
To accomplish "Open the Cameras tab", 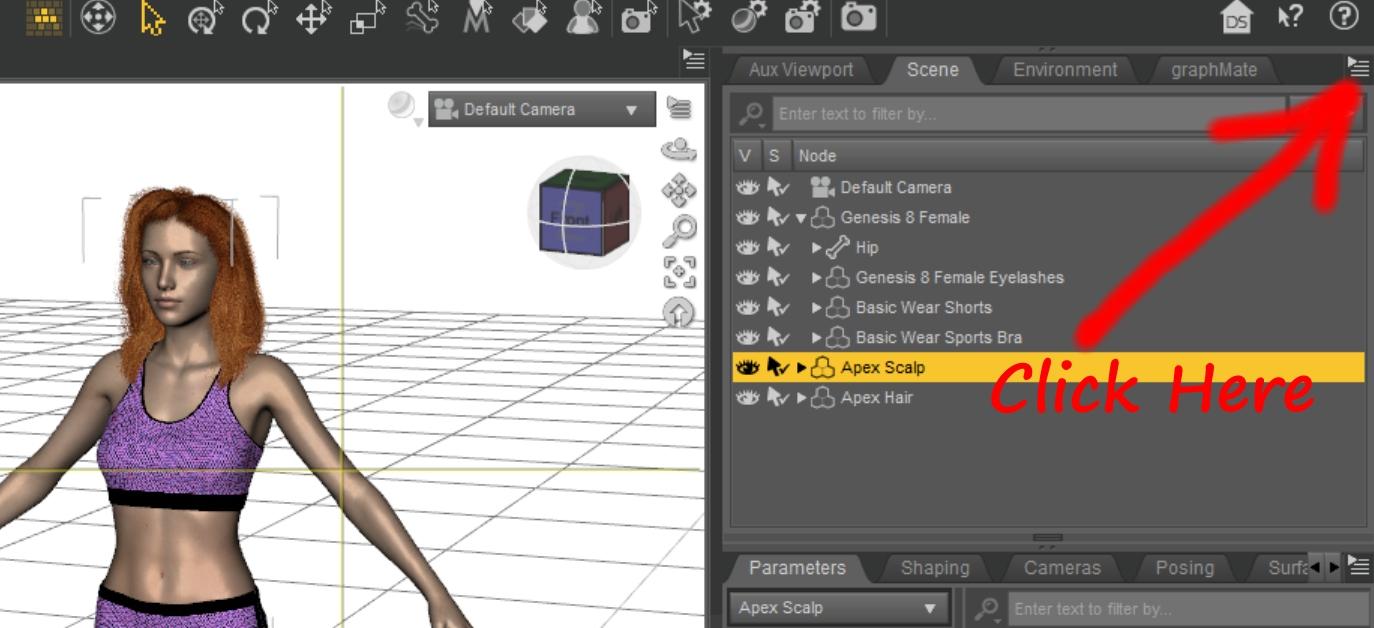I will (x=1062, y=567).
